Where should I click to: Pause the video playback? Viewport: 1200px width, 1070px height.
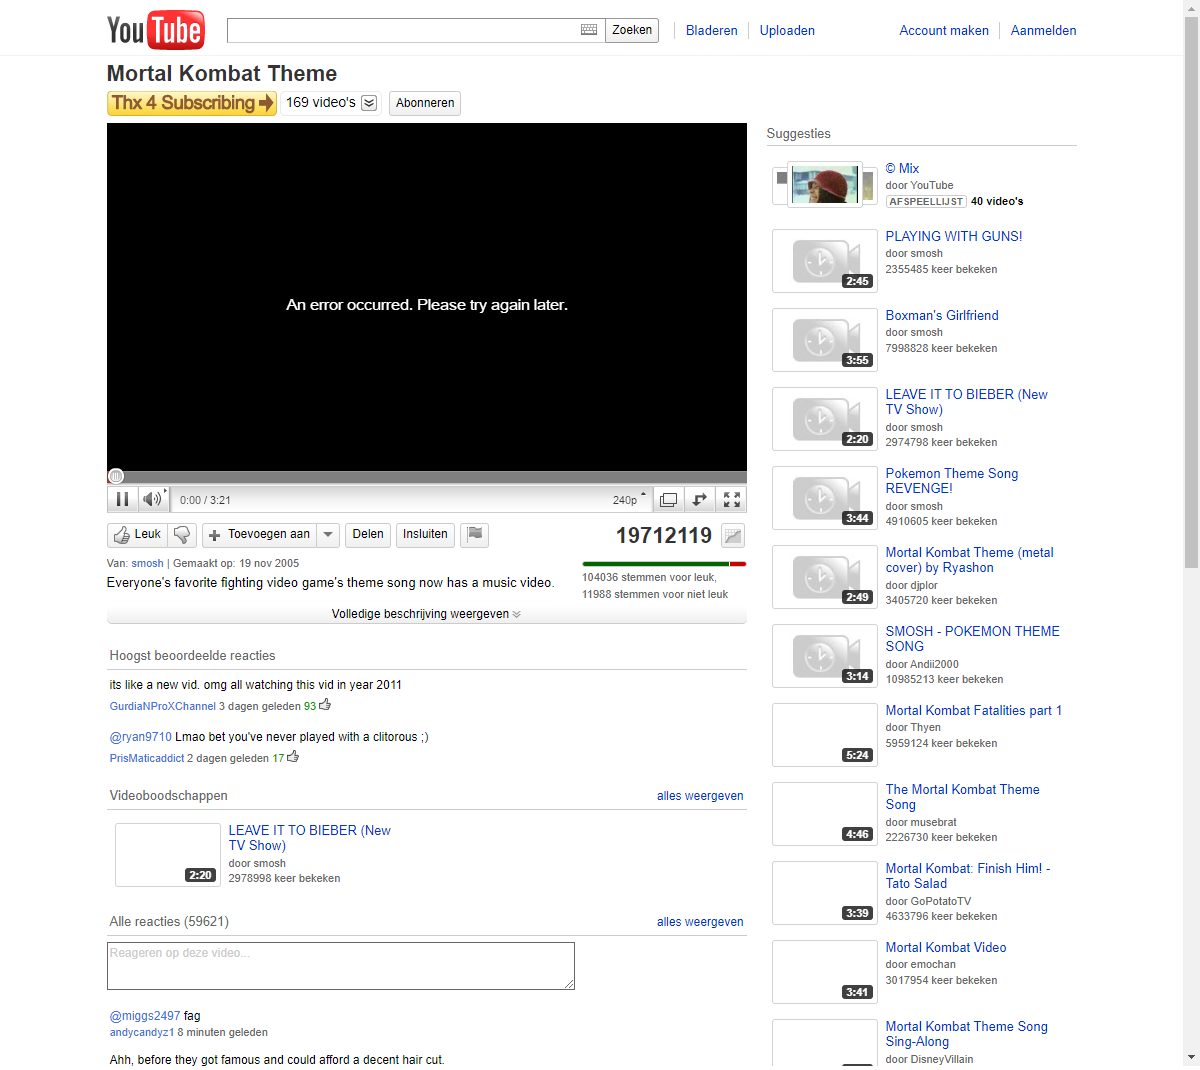tap(122, 499)
